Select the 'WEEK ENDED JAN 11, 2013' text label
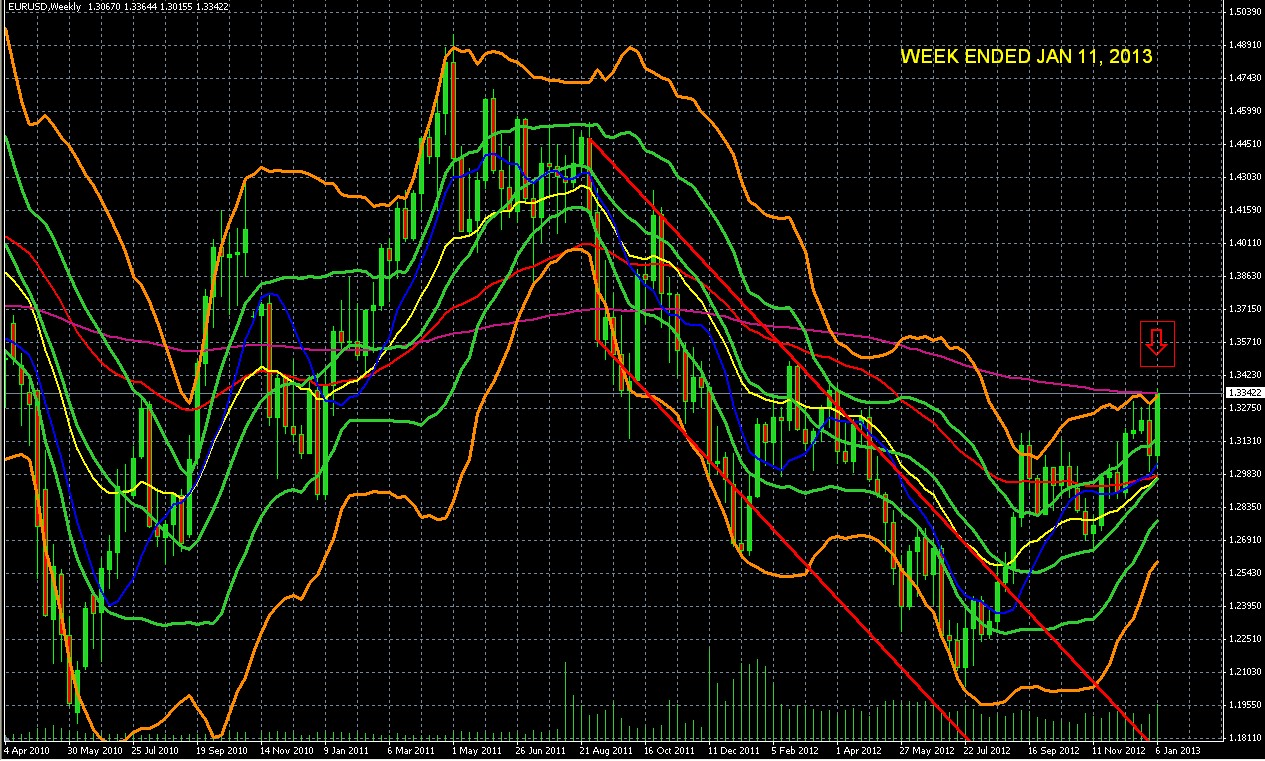The image size is (1265, 761). [x=1026, y=57]
